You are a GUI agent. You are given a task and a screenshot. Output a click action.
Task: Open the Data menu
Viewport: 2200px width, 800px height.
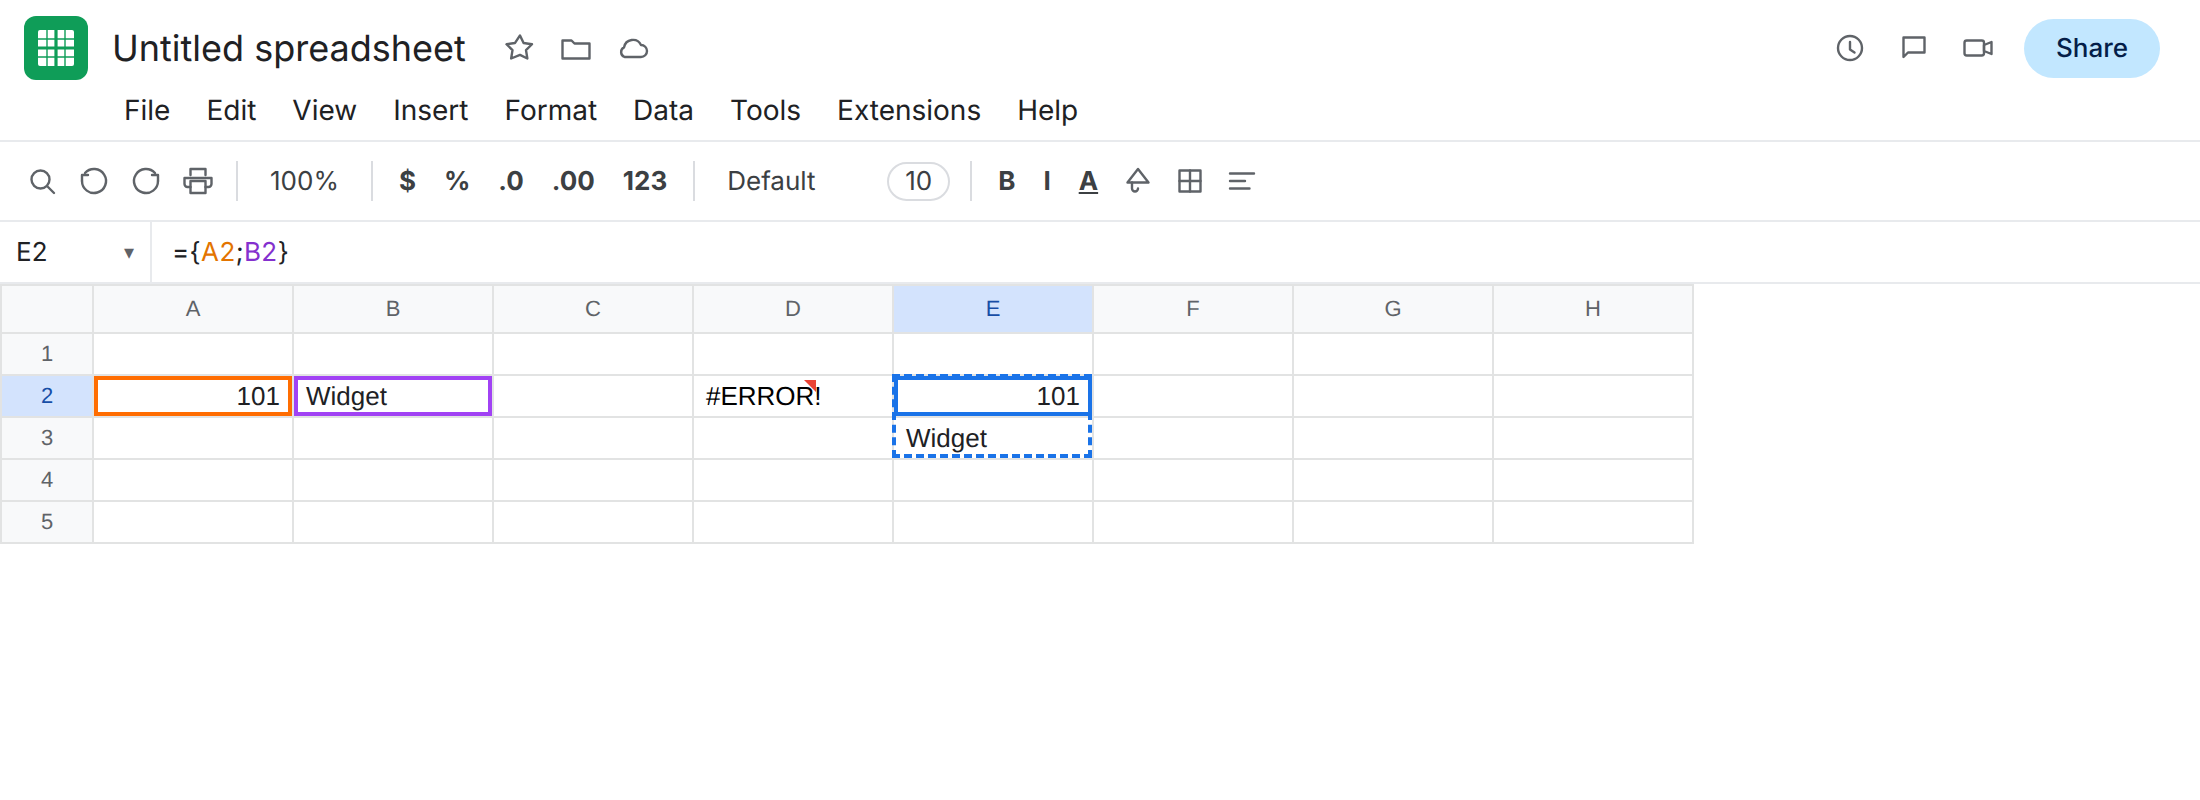point(663,110)
